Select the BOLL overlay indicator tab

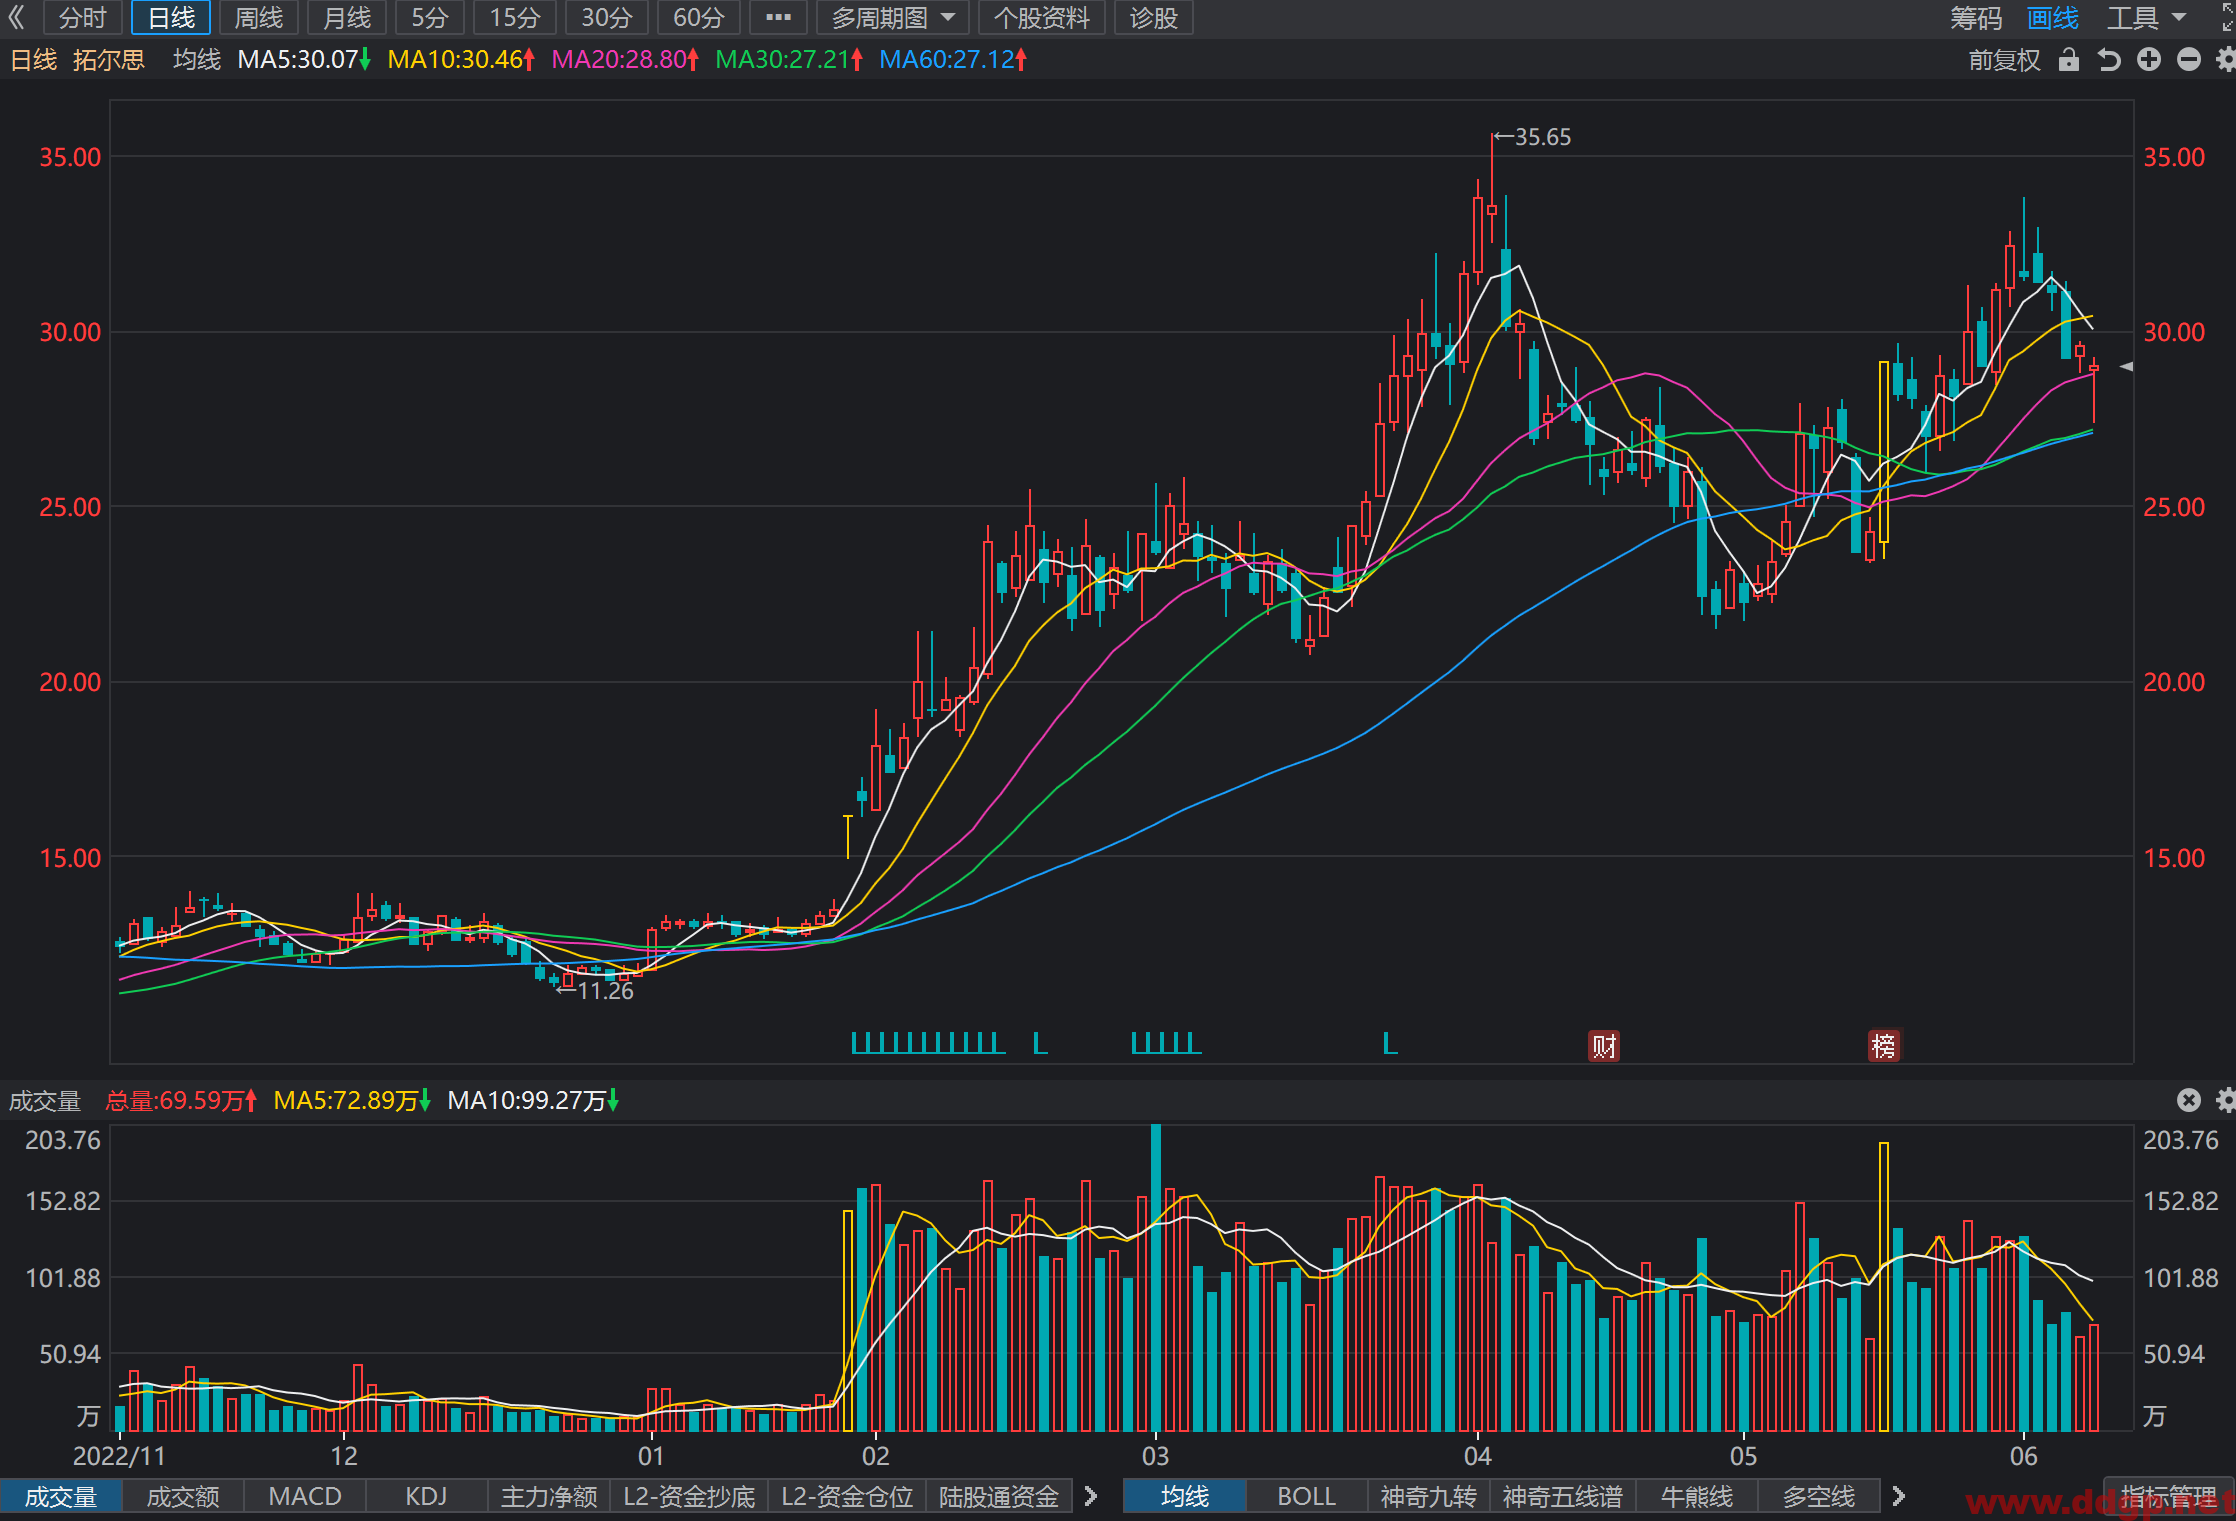(1306, 1496)
